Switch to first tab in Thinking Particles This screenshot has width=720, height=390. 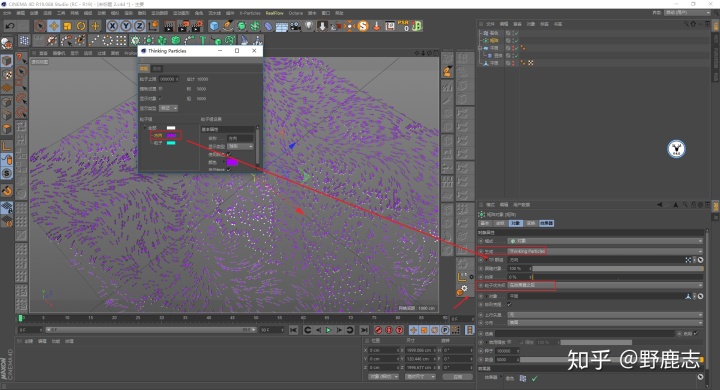coord(144,68)
